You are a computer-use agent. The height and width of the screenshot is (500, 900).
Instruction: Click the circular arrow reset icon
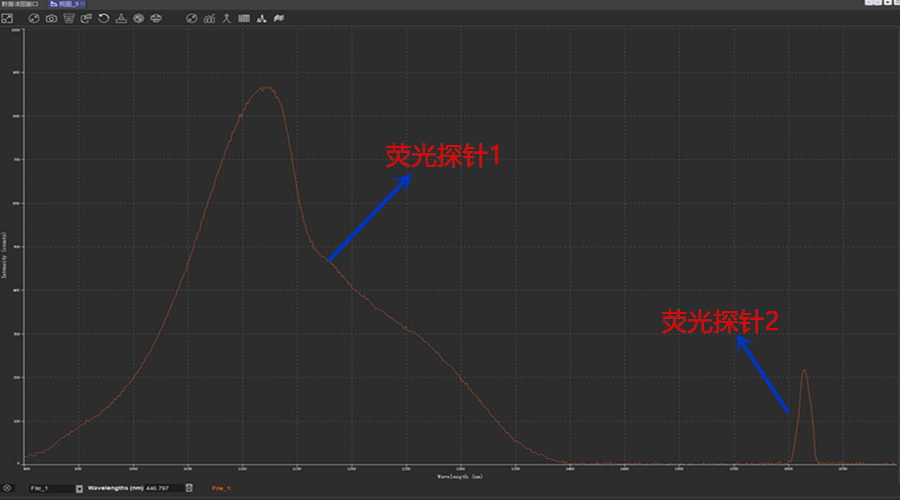pyautogui.click(x=103, y=19)
